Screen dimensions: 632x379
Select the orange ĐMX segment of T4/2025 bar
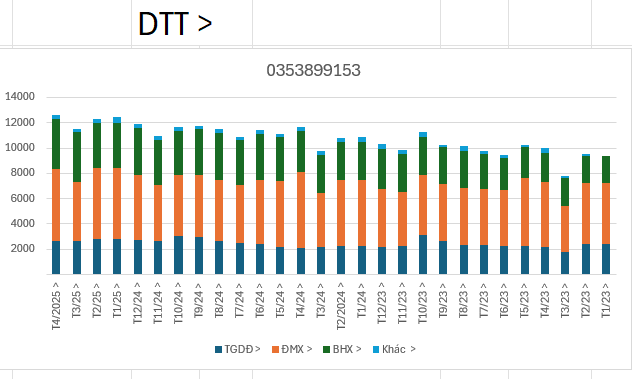(56, 205)
